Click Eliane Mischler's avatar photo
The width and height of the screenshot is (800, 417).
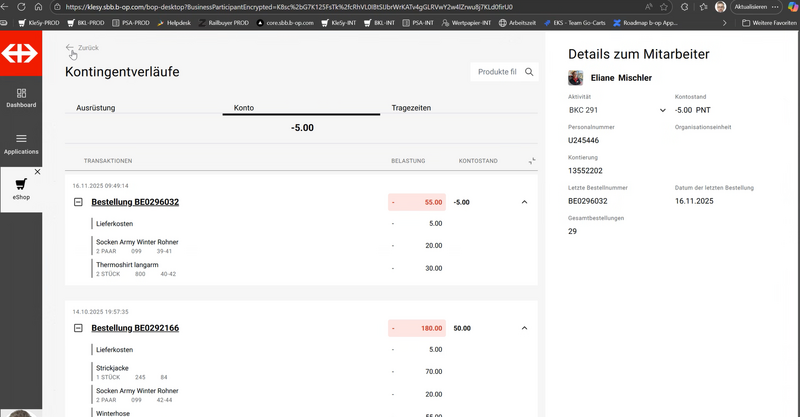tap(576, 77)
